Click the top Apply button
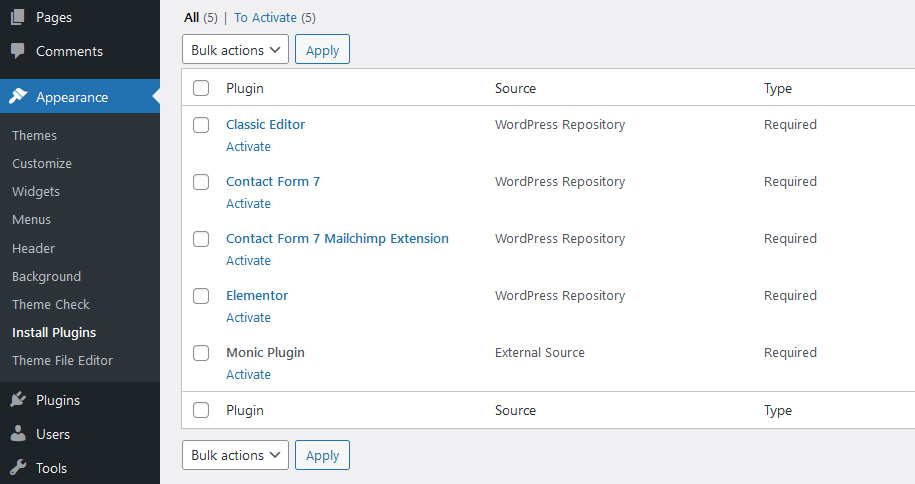Image resolution: width=915 pixels, height=484 pixels. (322, 49)
